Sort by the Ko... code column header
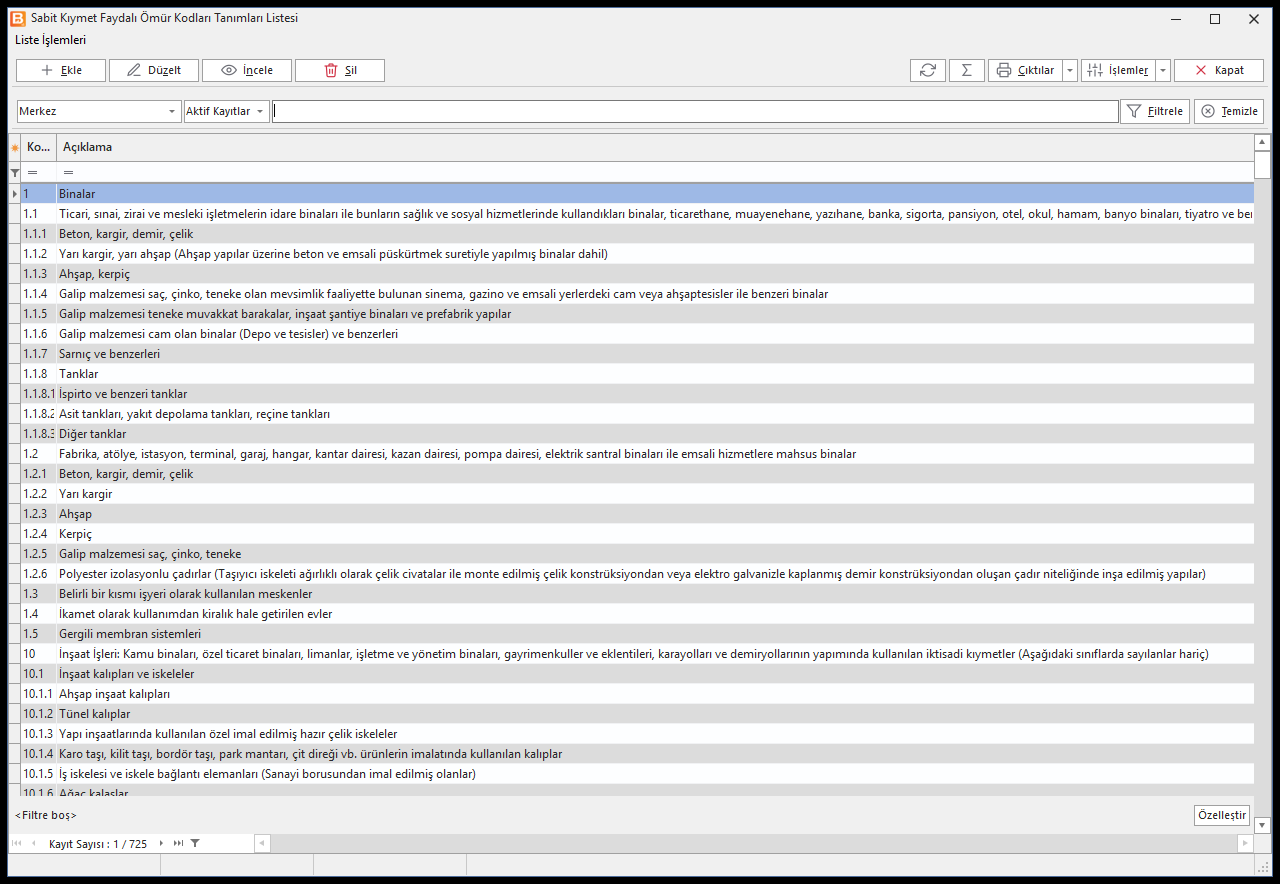This screenshot has width=1280, height=884. (x=39, y=147)
